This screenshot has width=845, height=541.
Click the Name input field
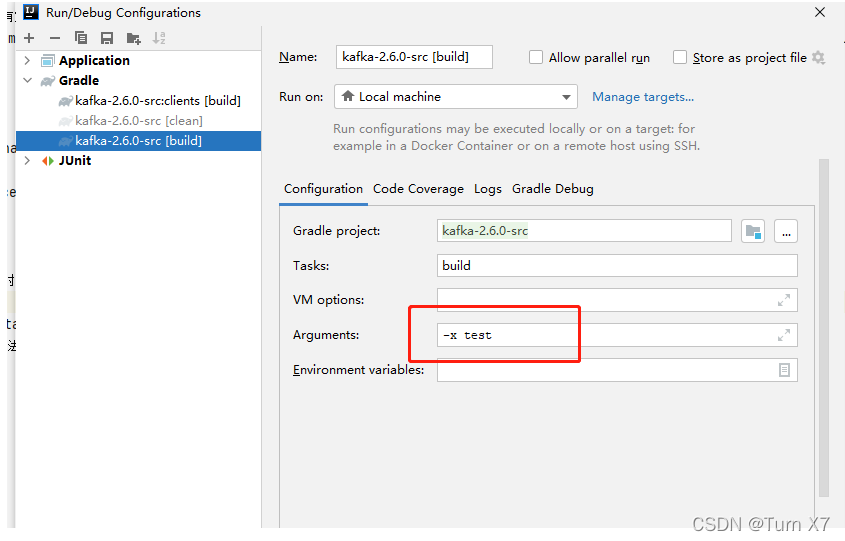tap(414, 57)
